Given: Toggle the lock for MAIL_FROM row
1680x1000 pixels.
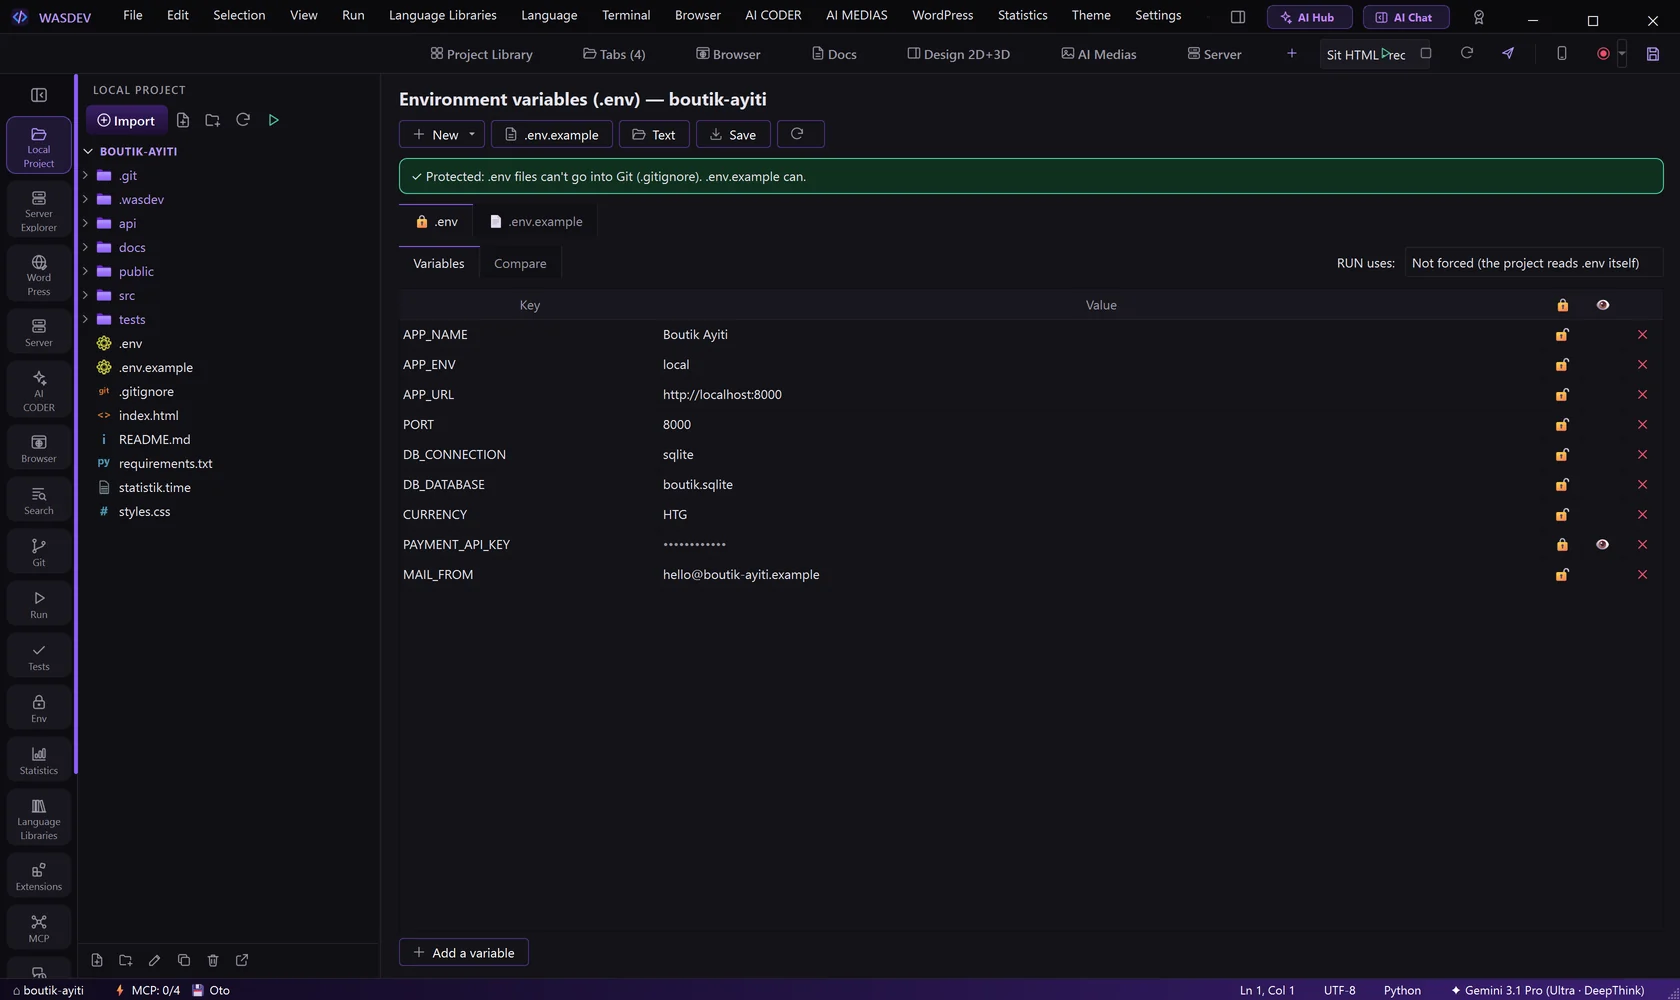Looking at the screenshot, I should (1562, 575).
